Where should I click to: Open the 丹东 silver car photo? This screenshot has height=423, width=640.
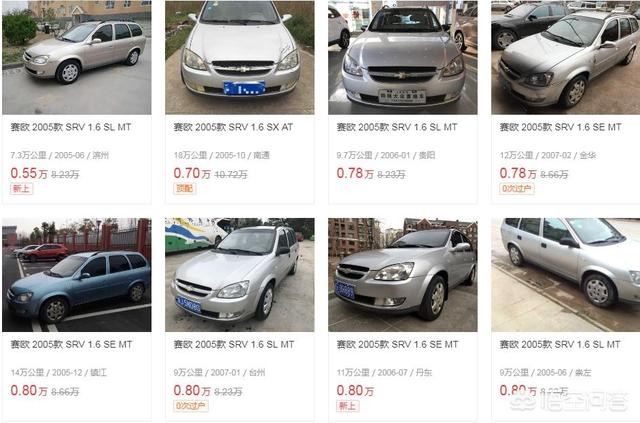coord(402,275)
